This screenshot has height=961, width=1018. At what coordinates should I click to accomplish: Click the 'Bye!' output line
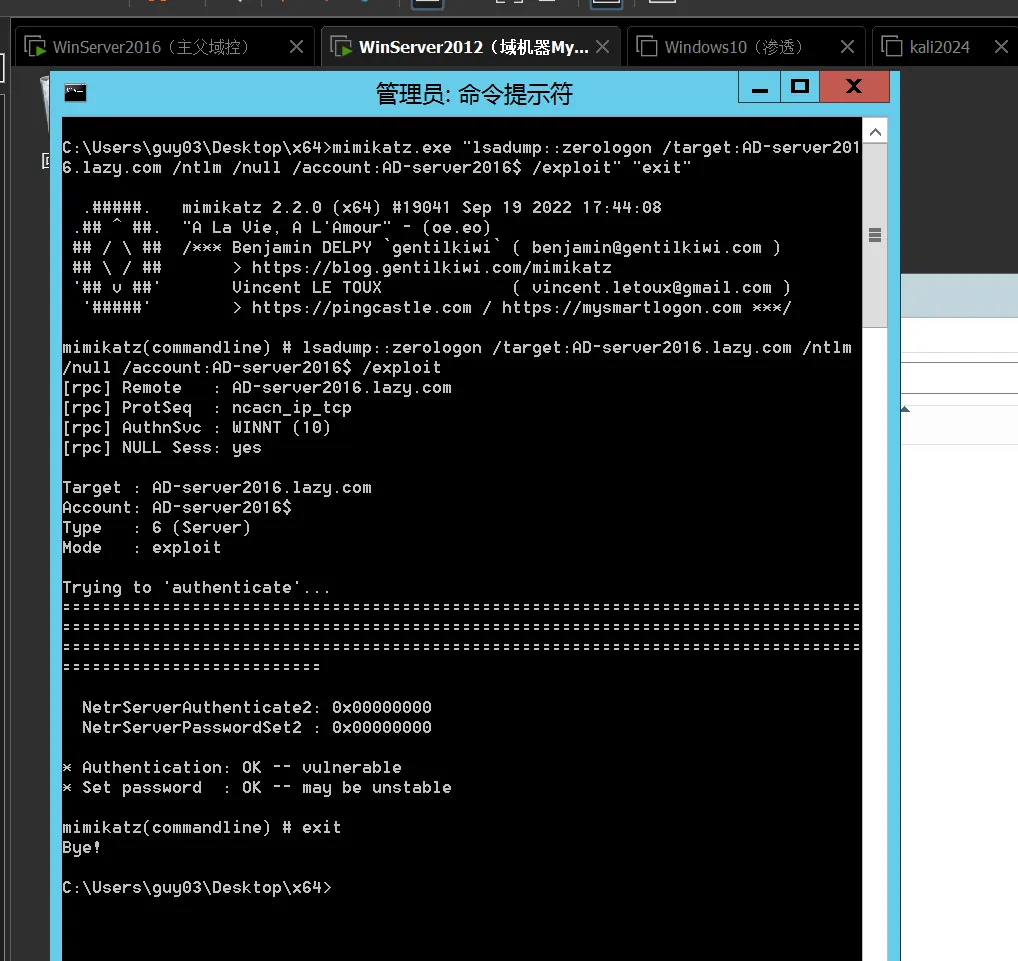point(82,847)
